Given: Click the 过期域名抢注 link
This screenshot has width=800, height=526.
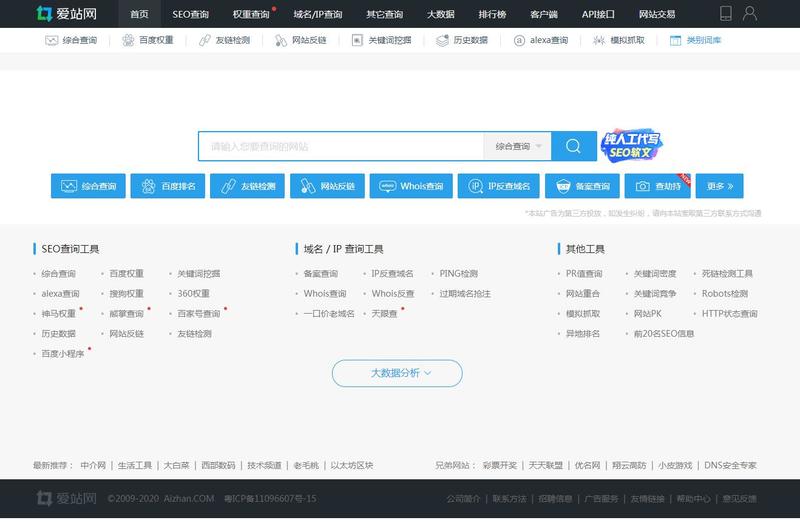Looking at the screenshot, I should 465,294.
